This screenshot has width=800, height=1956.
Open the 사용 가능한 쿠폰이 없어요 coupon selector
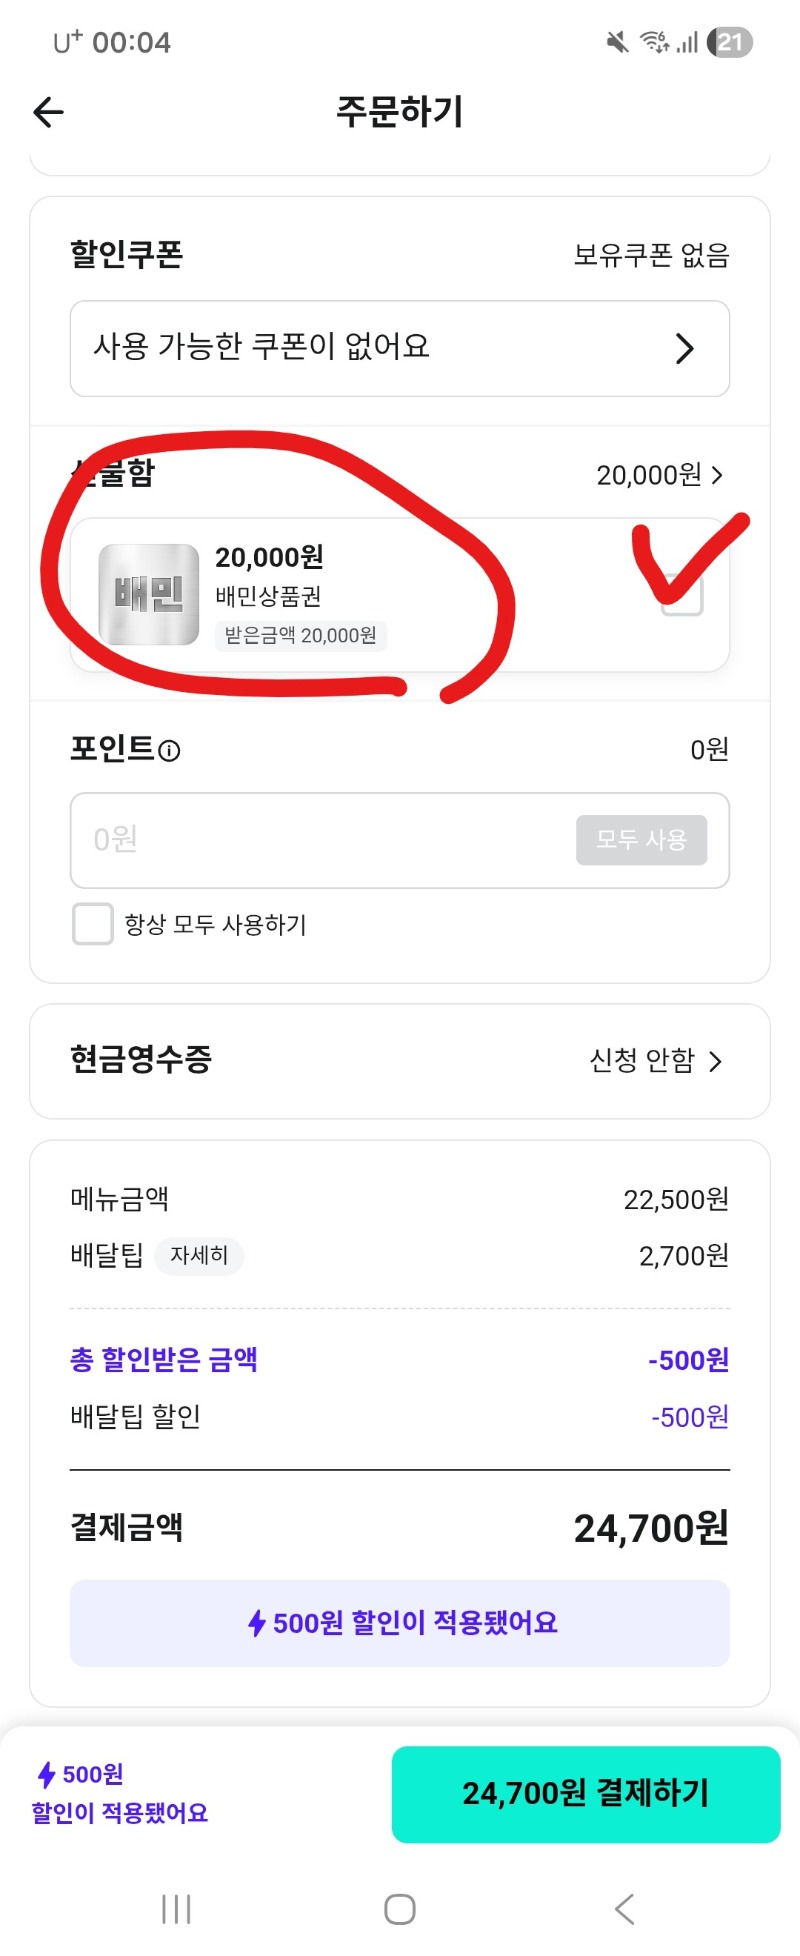click(400, 348)
